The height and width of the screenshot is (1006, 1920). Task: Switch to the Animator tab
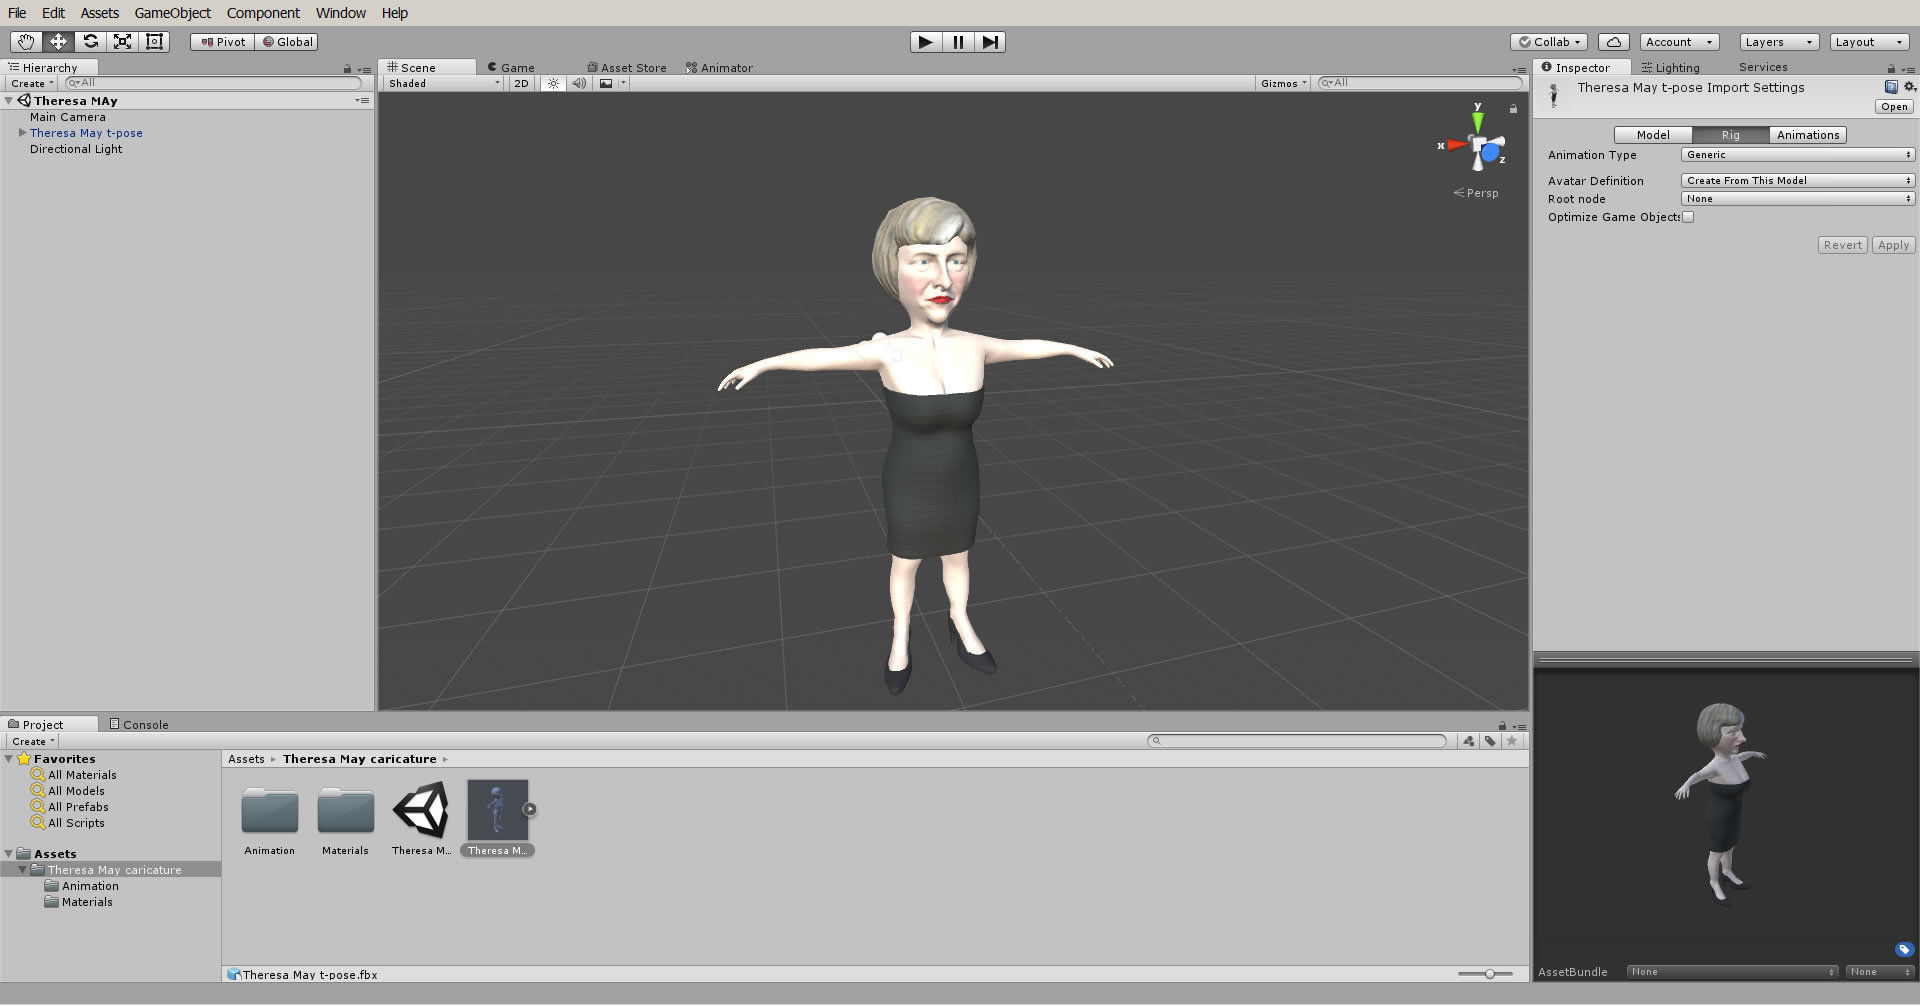point(719,67)
